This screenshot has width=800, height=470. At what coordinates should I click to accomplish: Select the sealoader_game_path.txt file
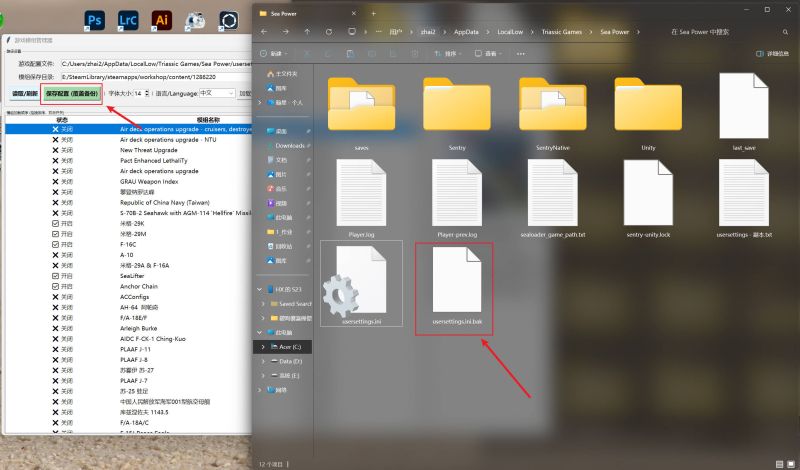coord(553,199)
